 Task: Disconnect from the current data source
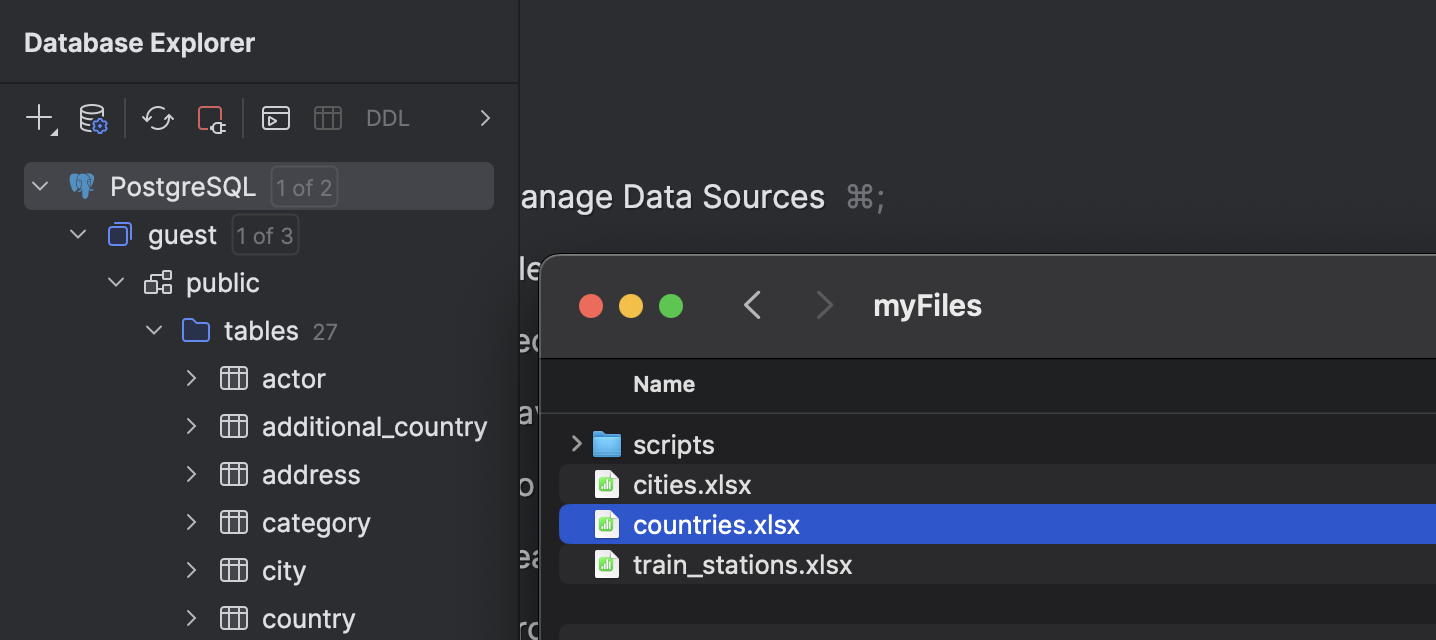click(210, 118)
